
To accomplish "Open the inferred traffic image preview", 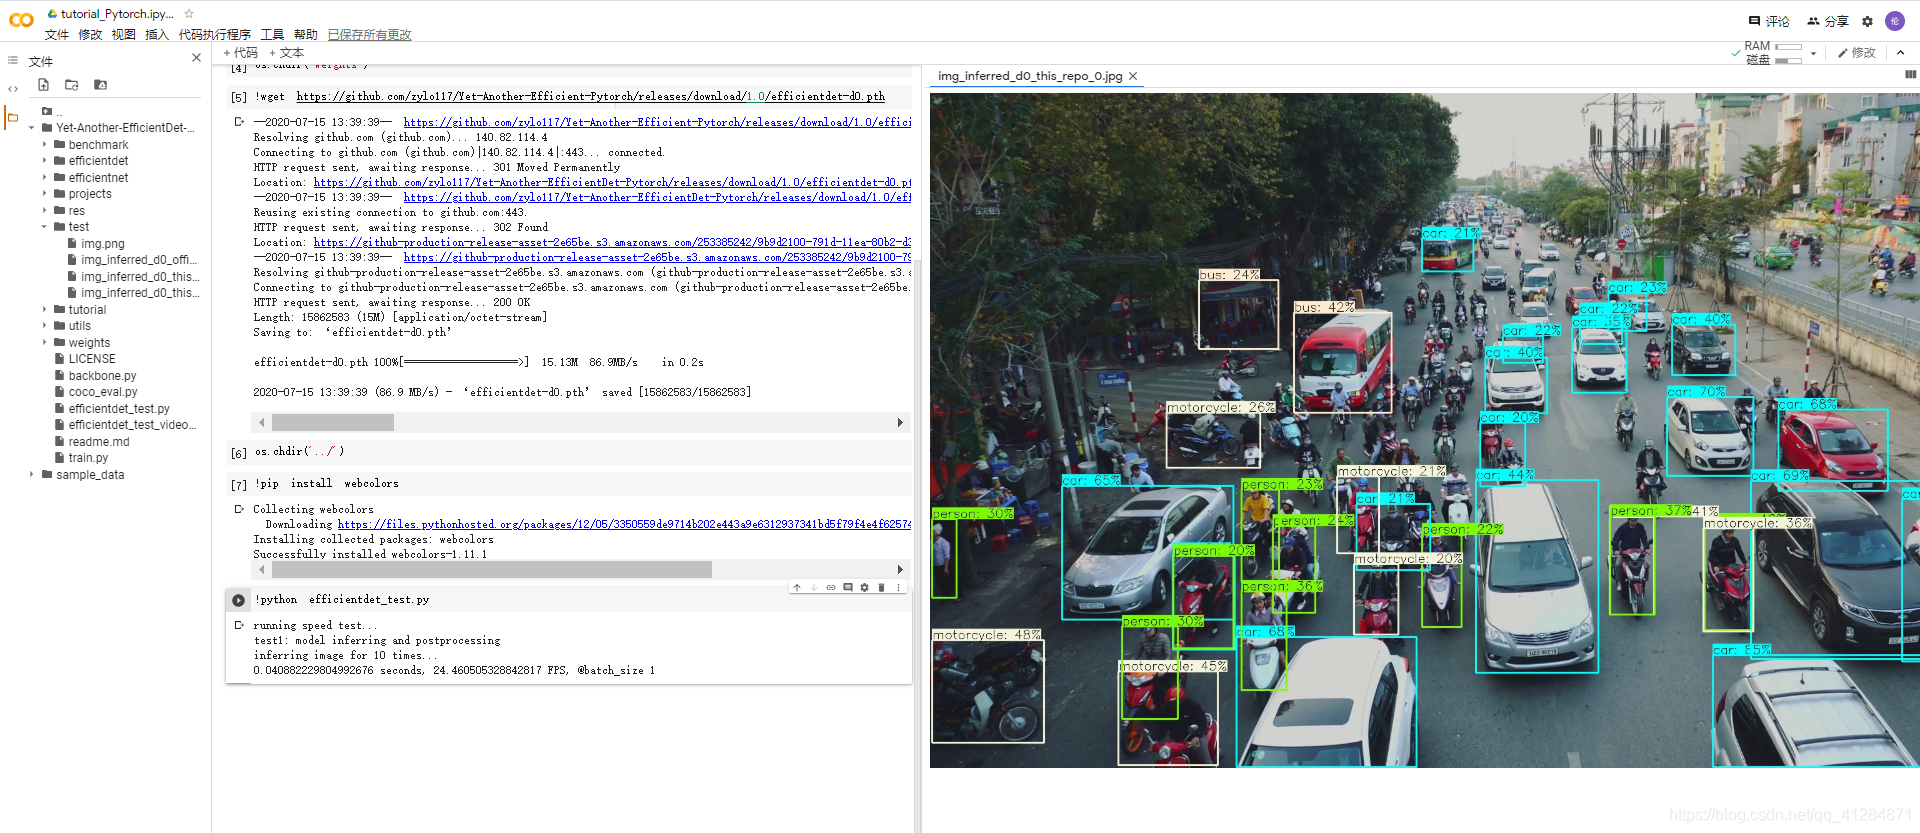I will [1425, 430].
